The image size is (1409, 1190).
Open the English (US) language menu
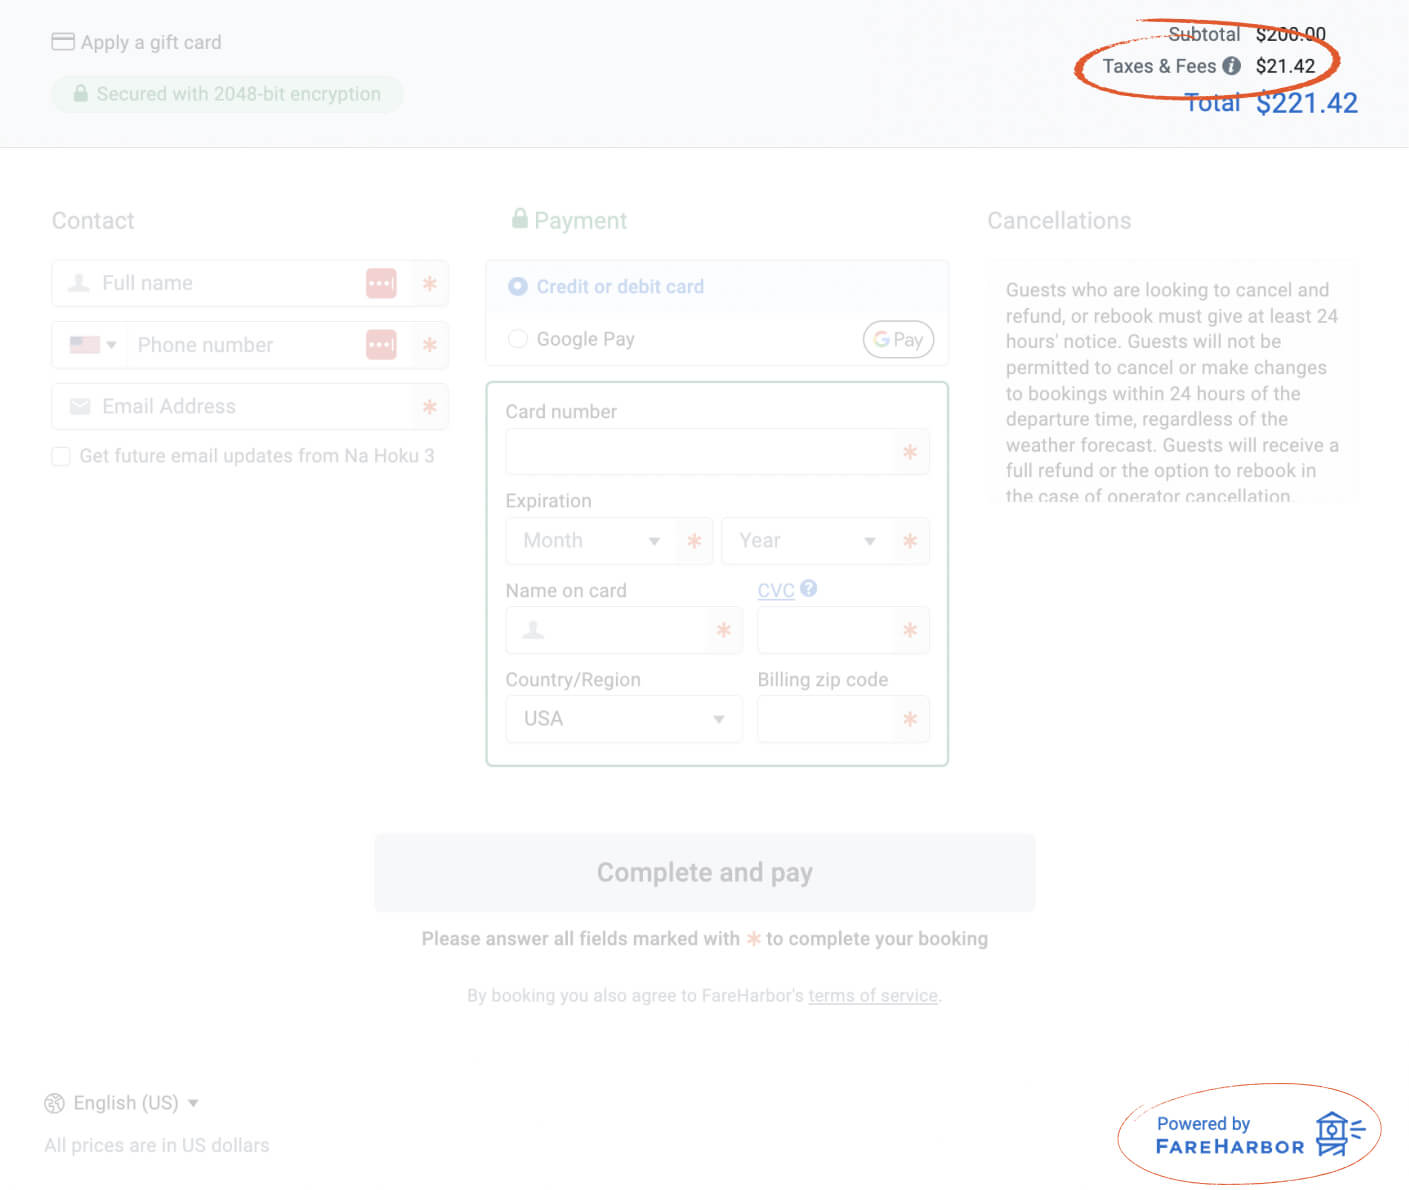[125, 1103]
